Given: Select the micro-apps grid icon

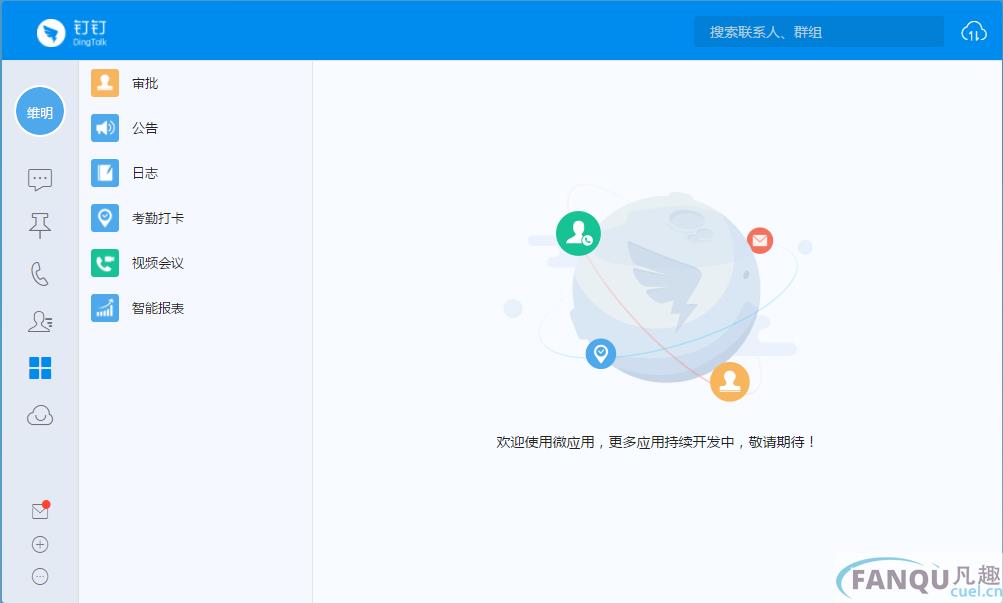Looking at the screenshot, I should click(x=40, y=368).
